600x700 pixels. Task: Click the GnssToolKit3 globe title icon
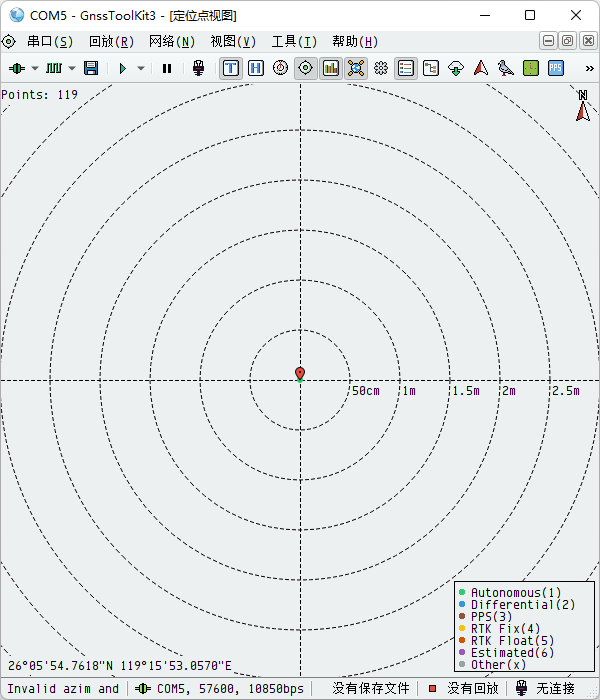[17, 15]
